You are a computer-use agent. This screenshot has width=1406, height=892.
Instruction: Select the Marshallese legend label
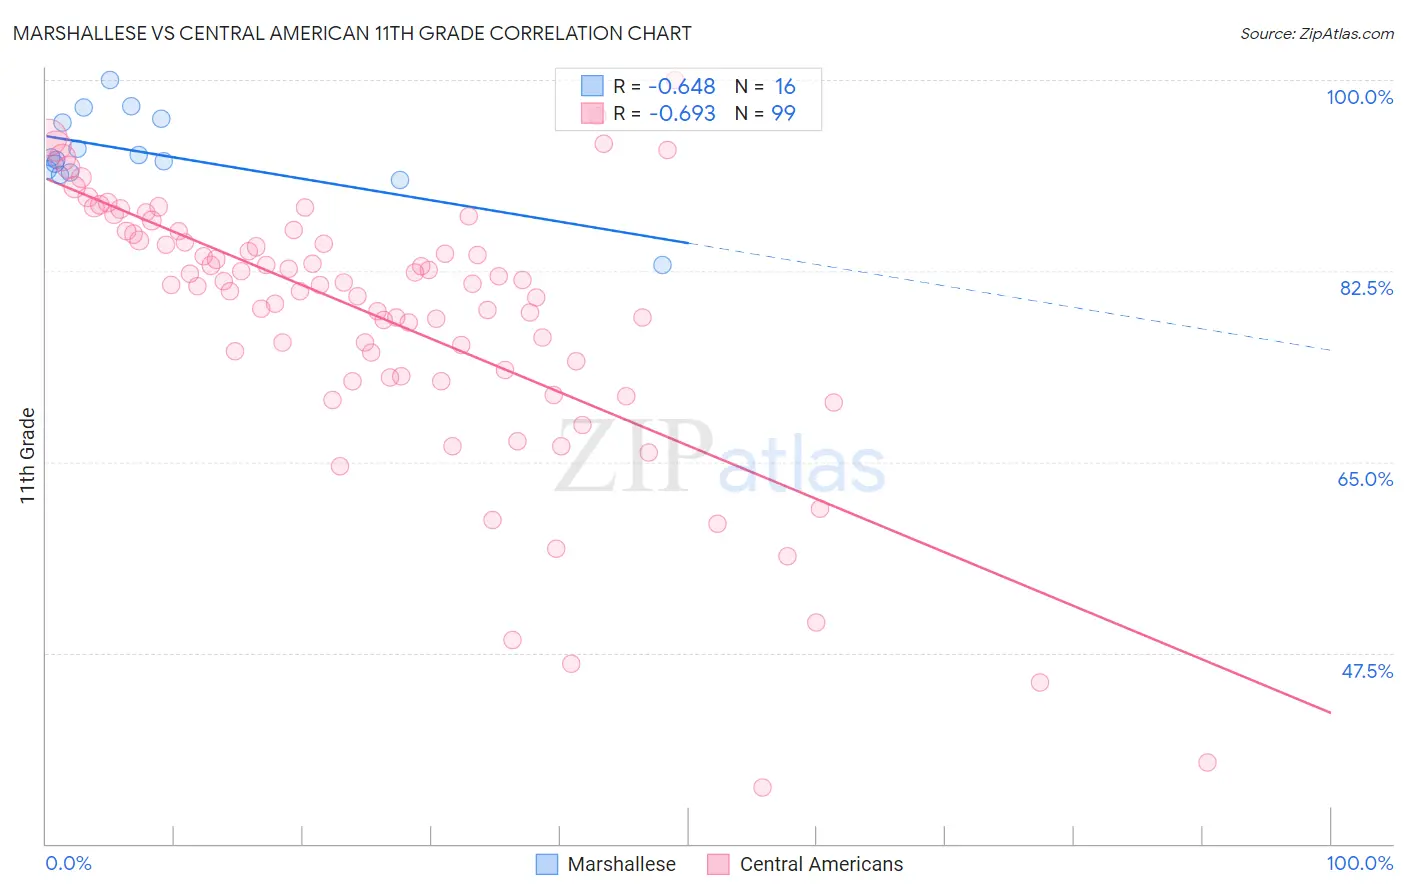[x=621, y=864]
